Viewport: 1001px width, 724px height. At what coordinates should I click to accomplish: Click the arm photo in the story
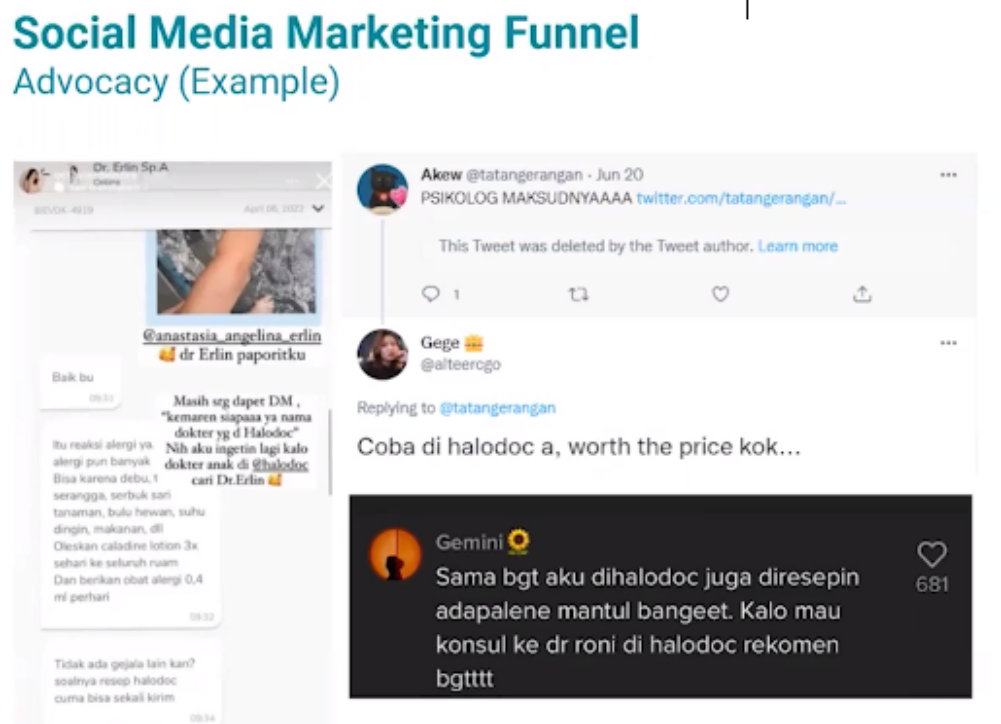coord(236,272)
